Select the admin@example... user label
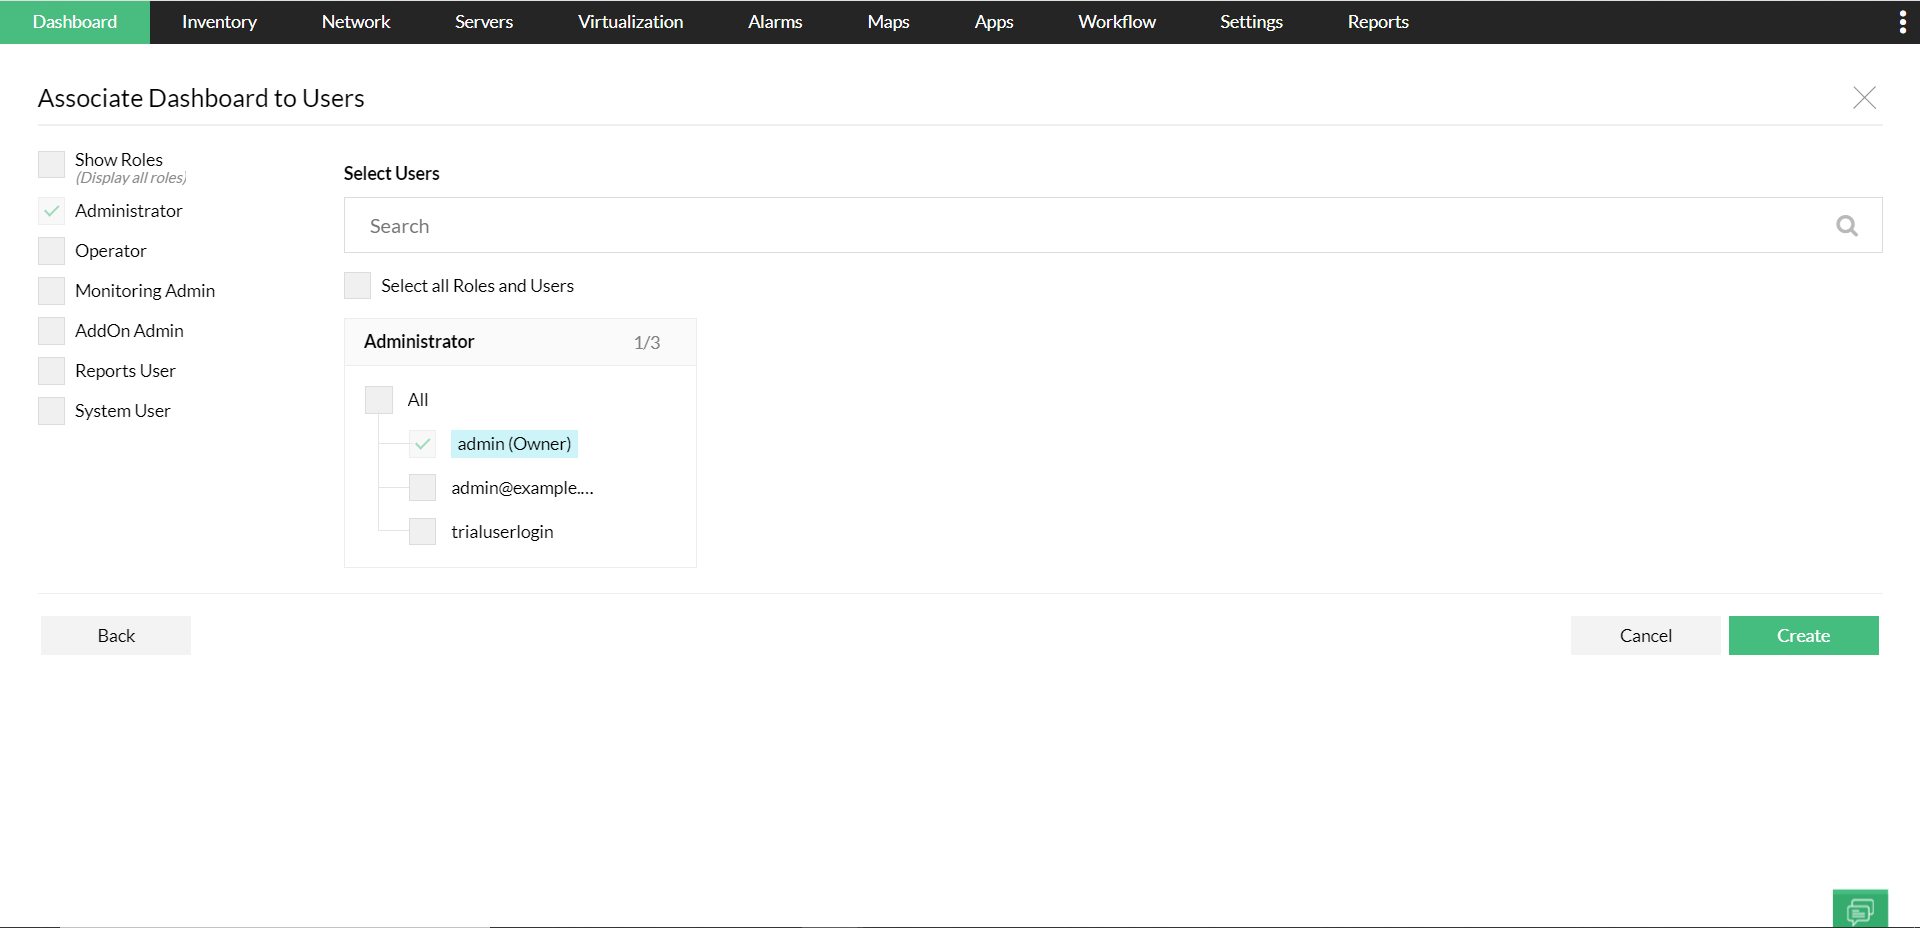 pyautogui.click(x=522, y=488)
